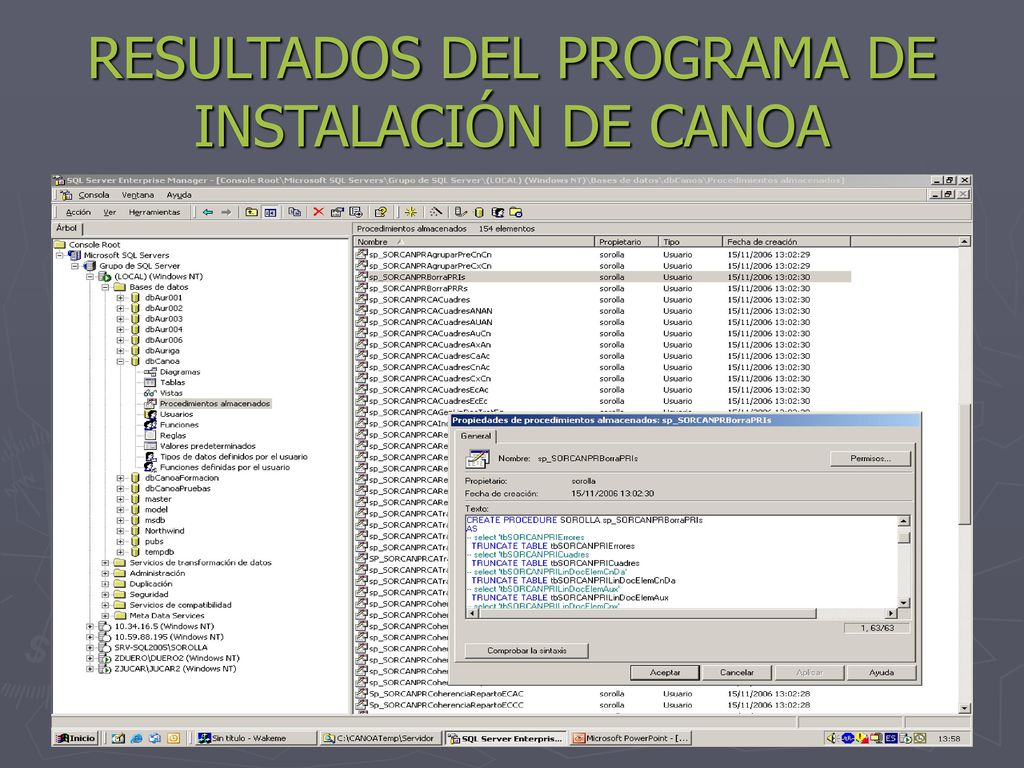Expand Servicios de transformación de datos
Image resolution: width=1024 pixels, height=768 pixels.
click(105, 562)
